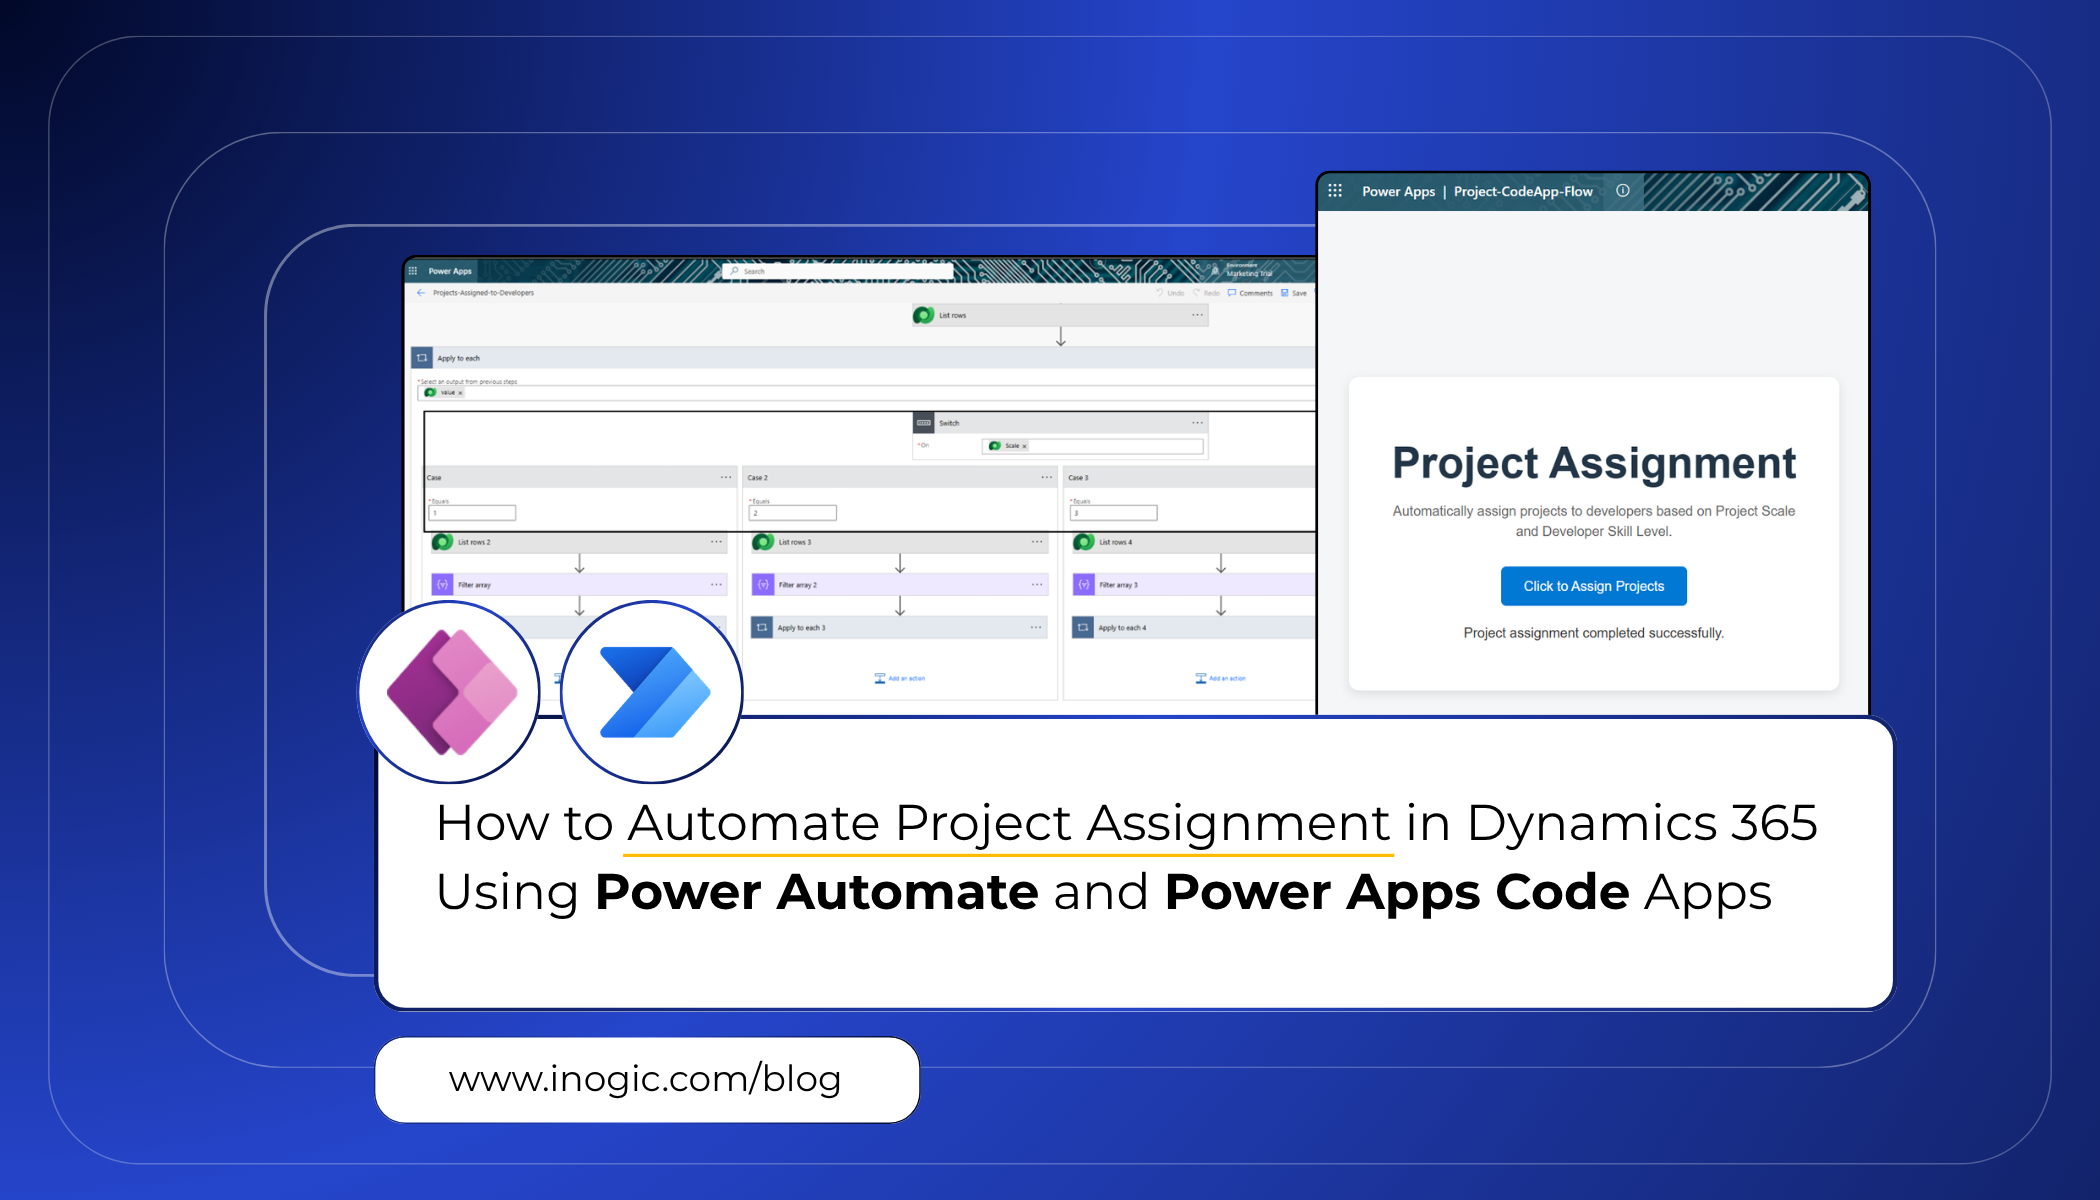Click the Equals field containing 2

(792, 513)
